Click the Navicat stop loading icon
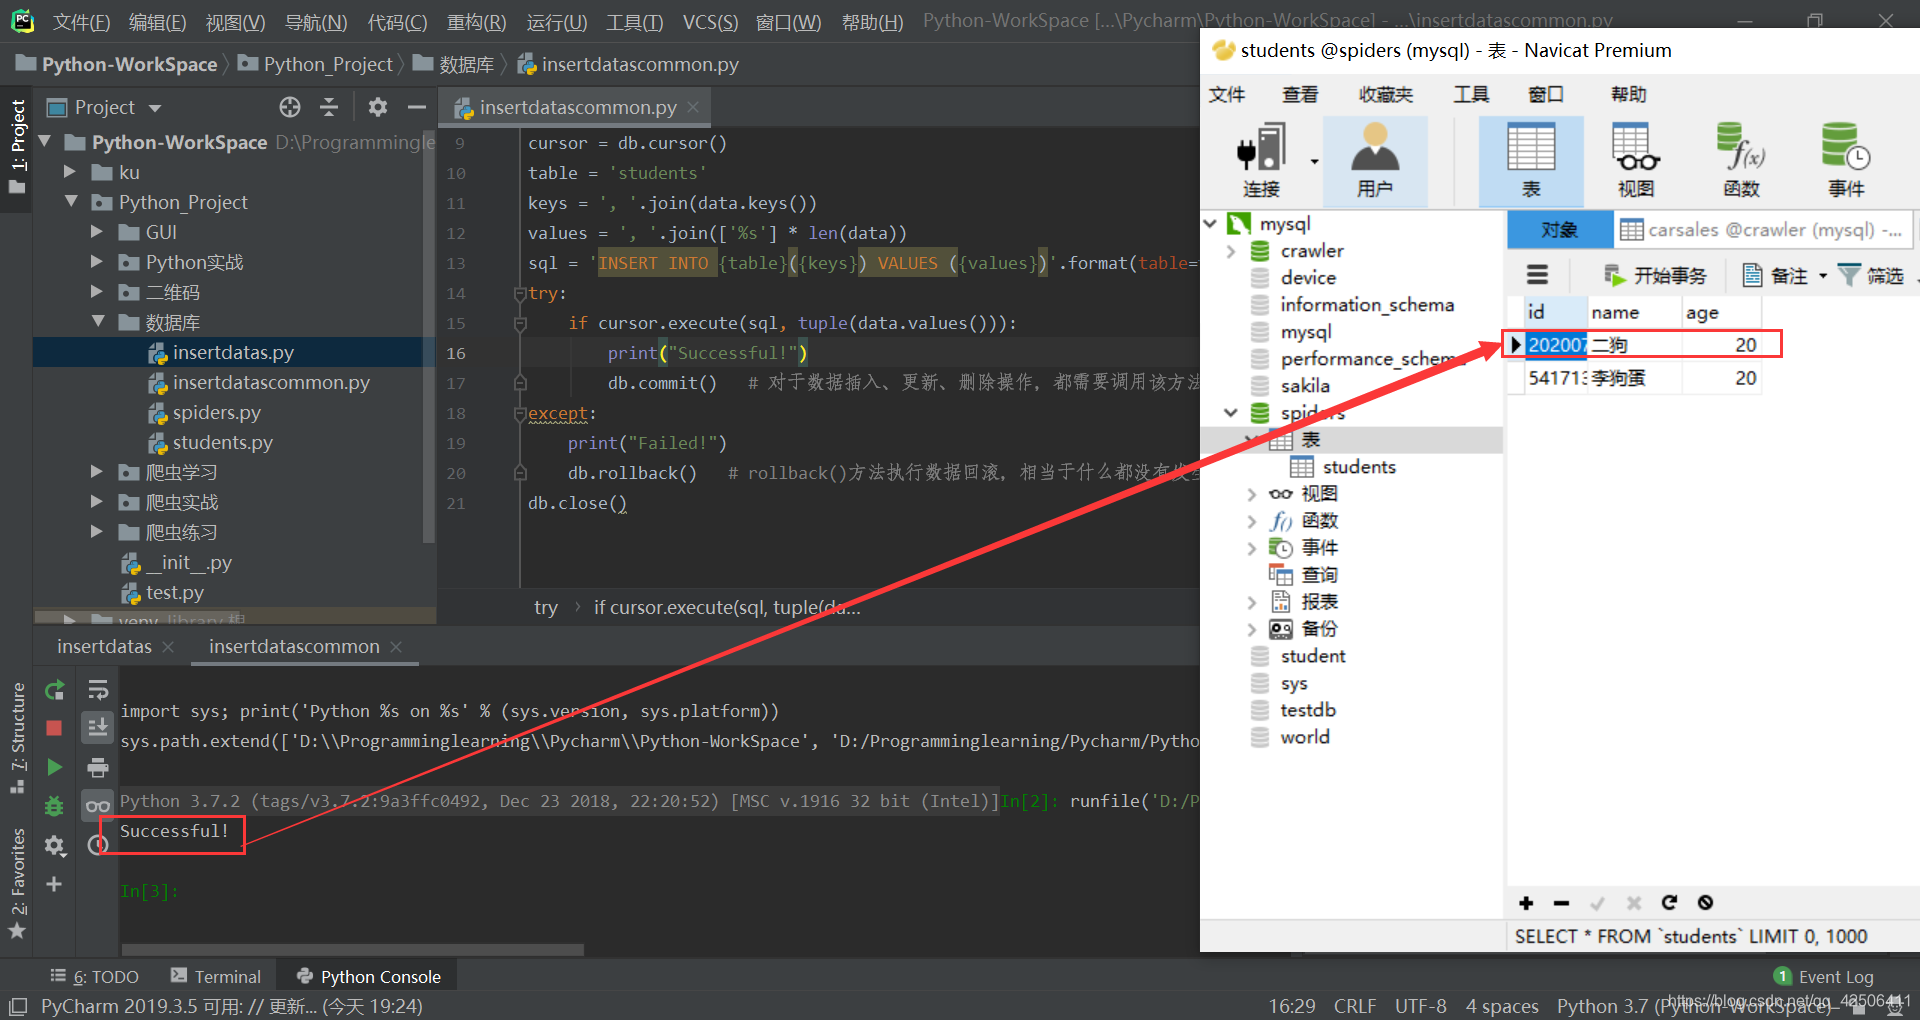1920x1020 pixels. tap(1705, 903)
